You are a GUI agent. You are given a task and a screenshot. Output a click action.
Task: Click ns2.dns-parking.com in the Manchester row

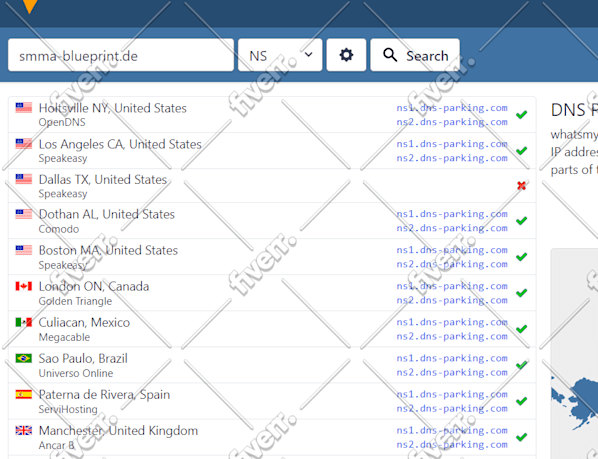point(452,445)
